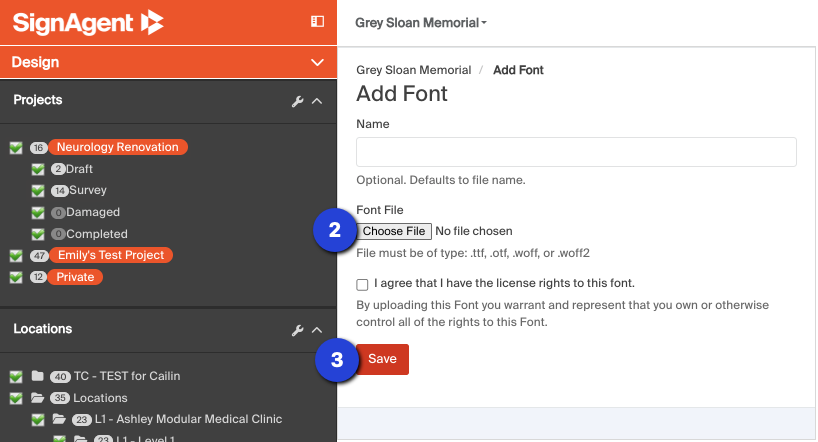
Task: Select the Completed status row
Action: coord(97,234)
